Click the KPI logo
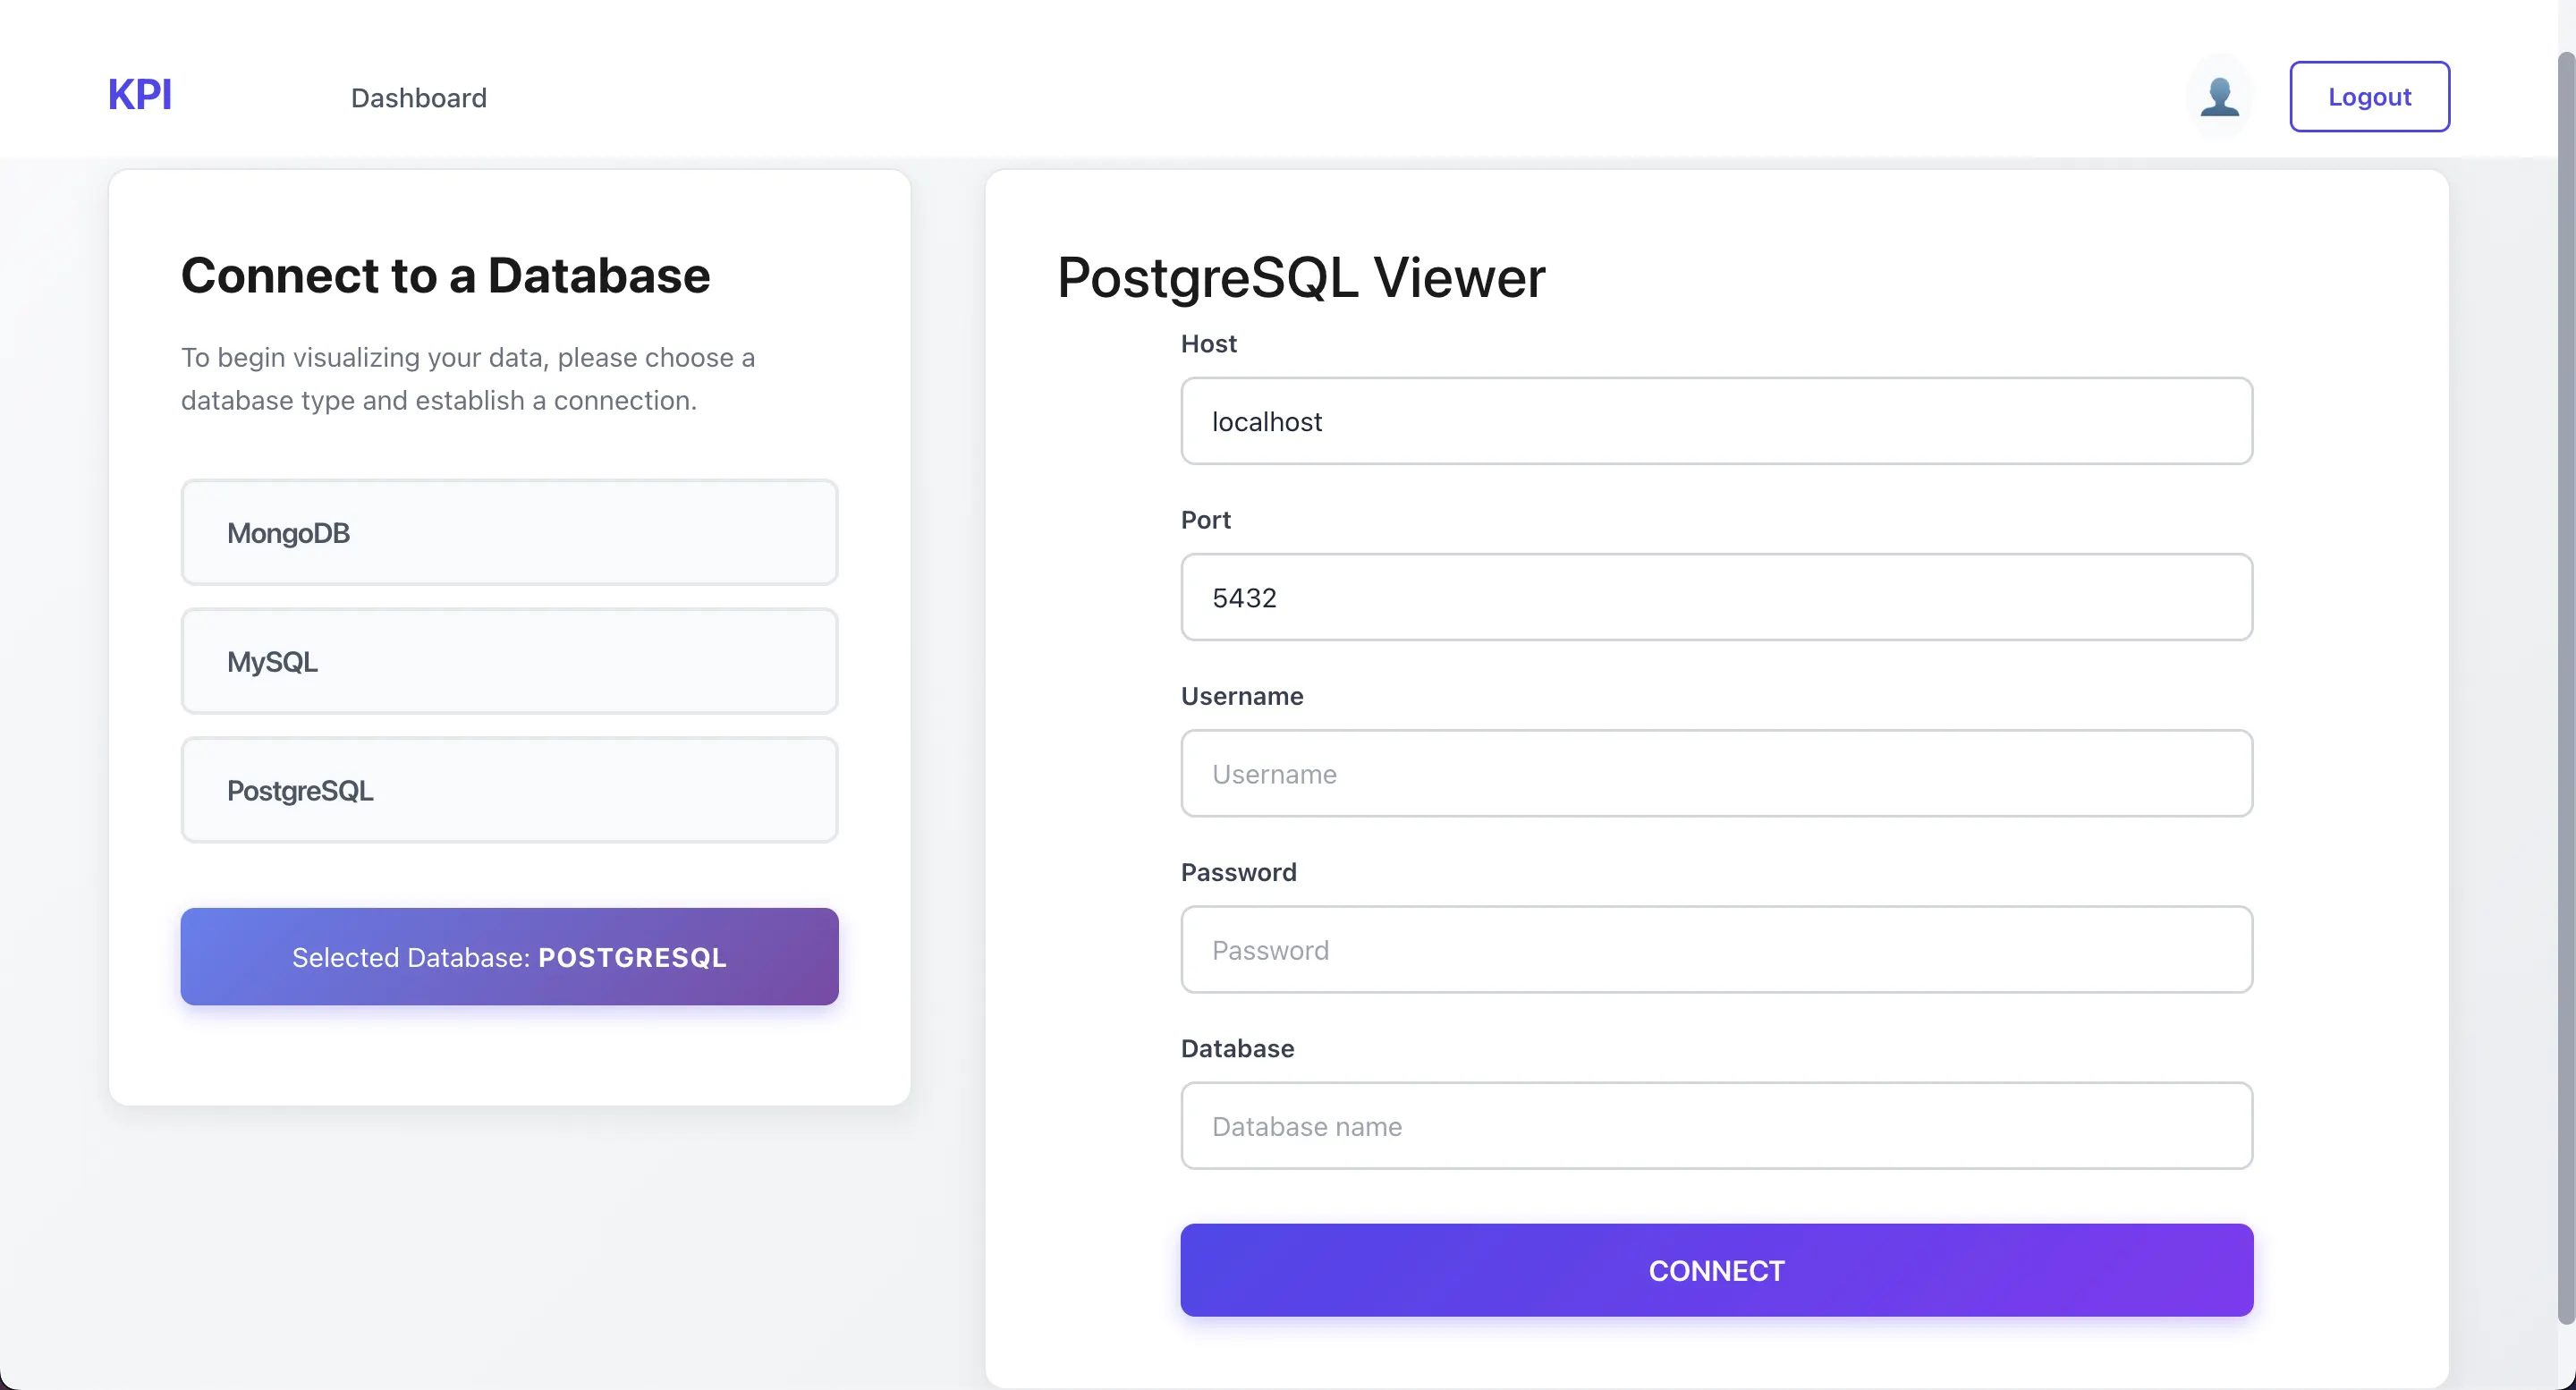Screen dimensions: 2576x1390 click(x=140, y=95)
